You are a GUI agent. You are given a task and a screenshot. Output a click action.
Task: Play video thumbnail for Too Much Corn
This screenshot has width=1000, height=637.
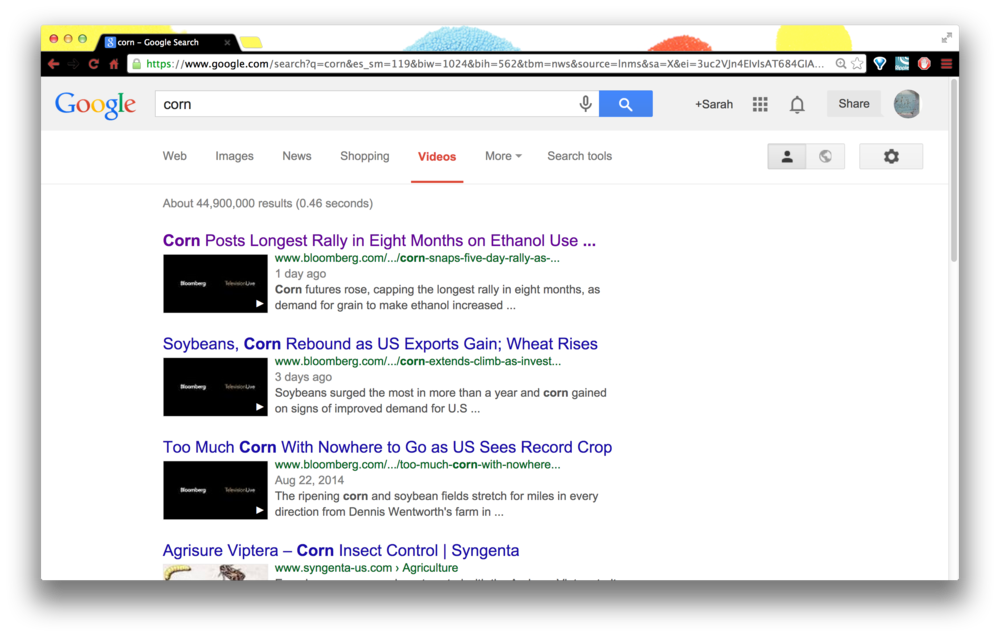215,490
